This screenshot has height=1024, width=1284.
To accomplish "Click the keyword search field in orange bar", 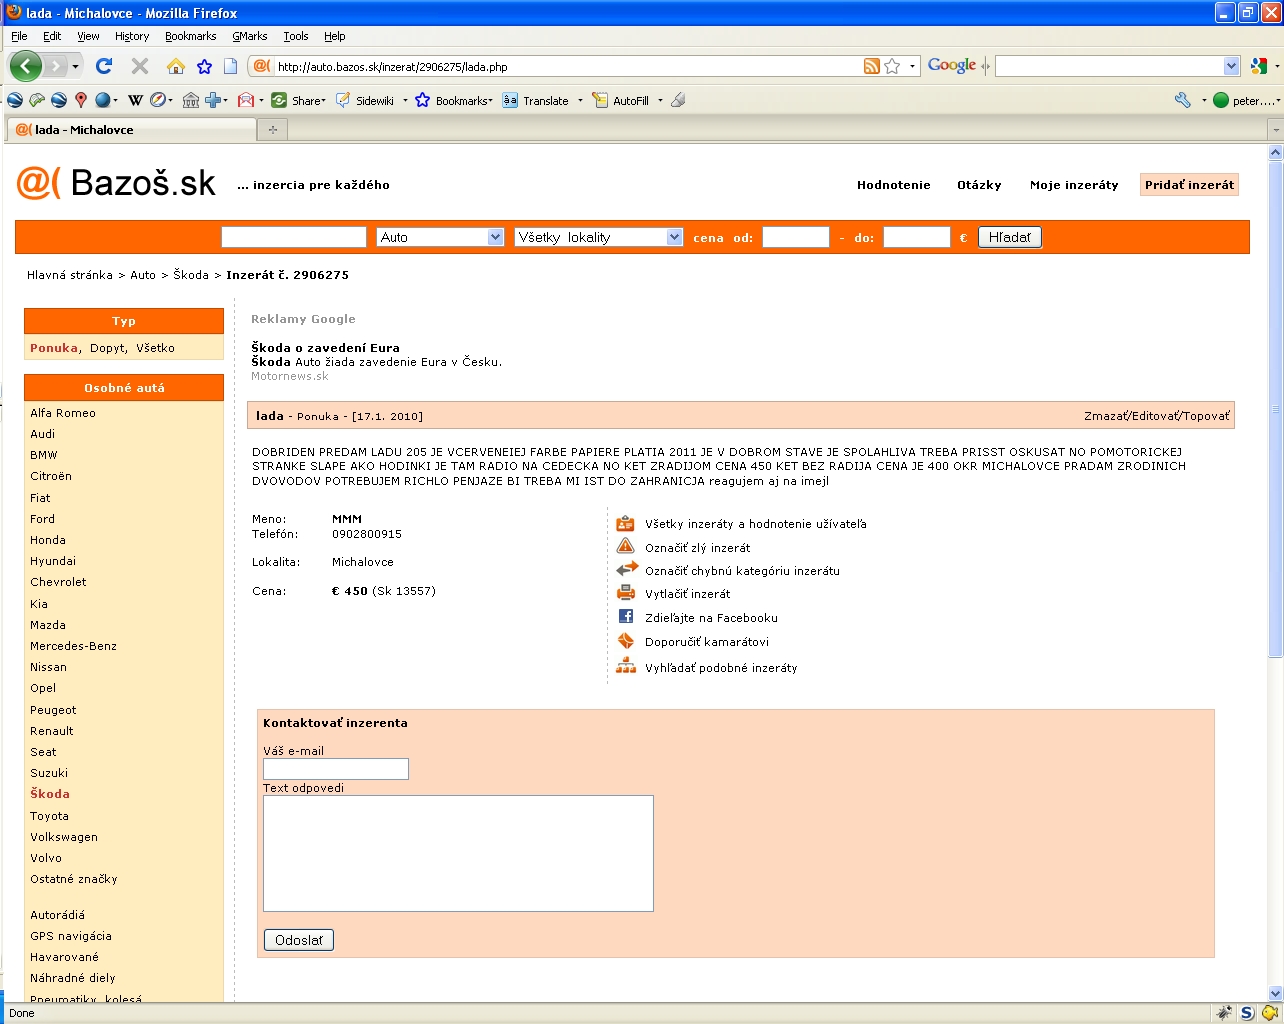I will pyautogui.click(x=294, y=237).
